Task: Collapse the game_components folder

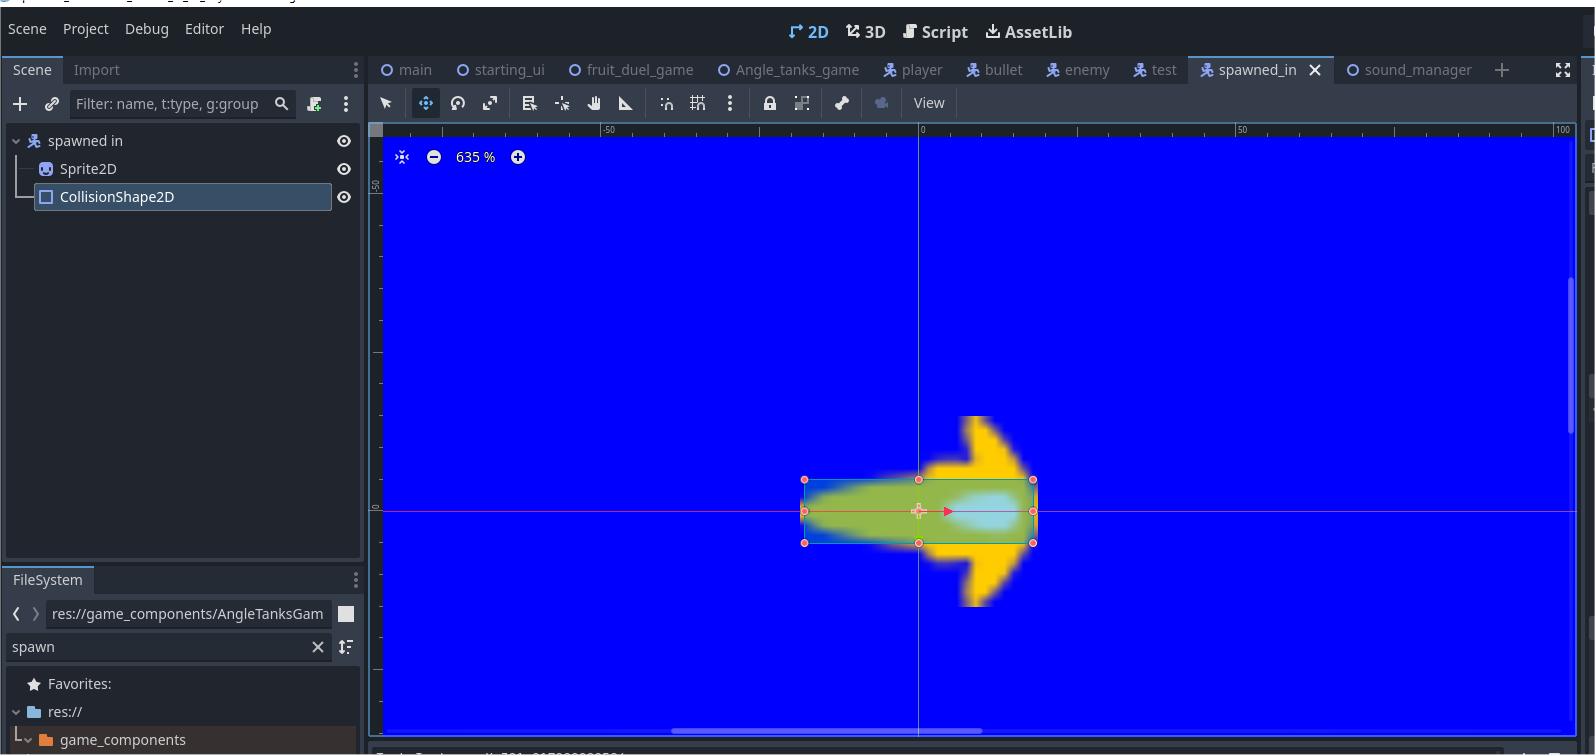Action: click(28, 740)
